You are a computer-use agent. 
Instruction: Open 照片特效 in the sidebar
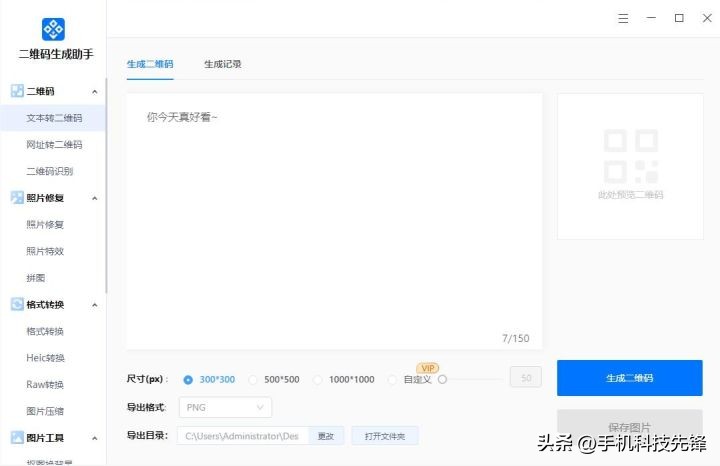(x=45, y=251)
